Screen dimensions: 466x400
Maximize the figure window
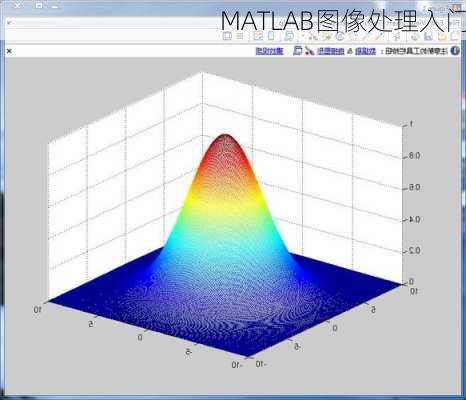tap(39, 6)
